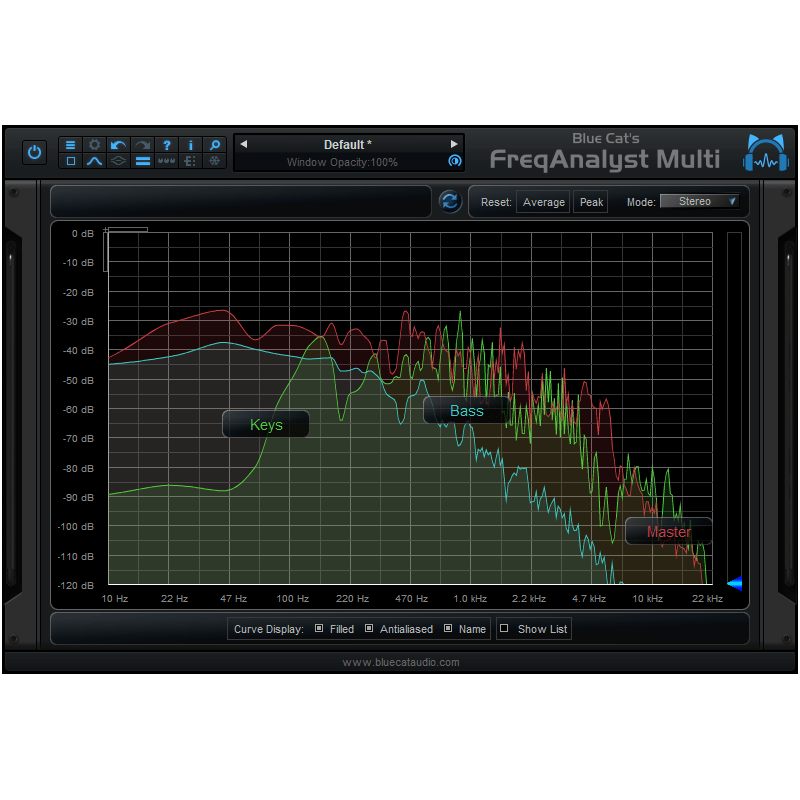Screen dimensions: 800x800
Task: Switch to the Peak reset option
Action: [x=590, y=201]
